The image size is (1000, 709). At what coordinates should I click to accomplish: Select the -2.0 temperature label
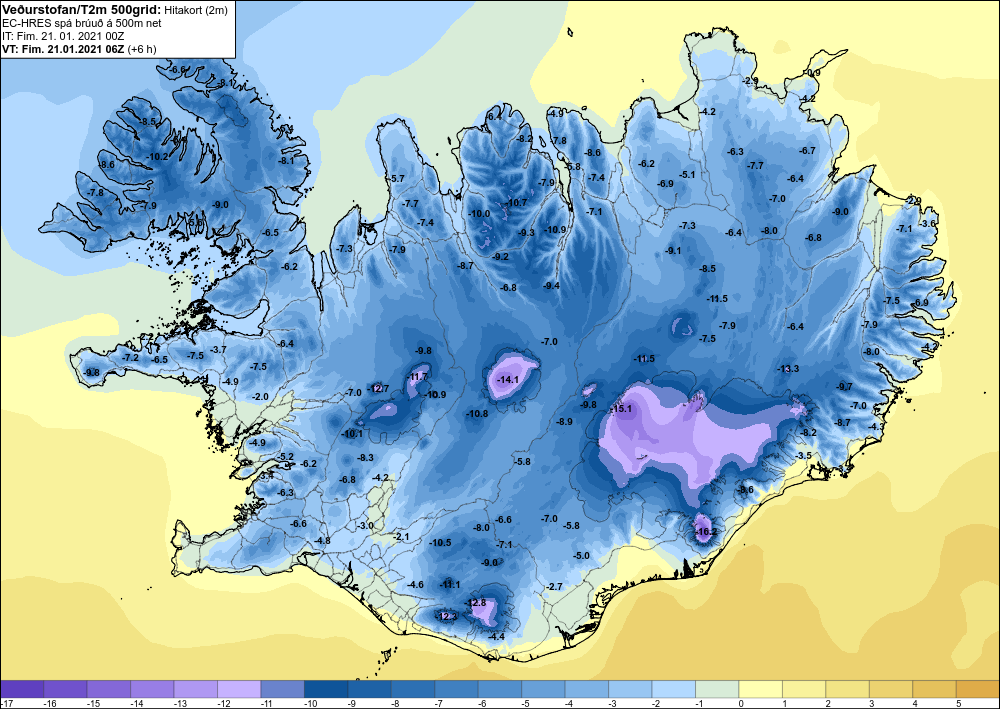click(x=260, y=396)
